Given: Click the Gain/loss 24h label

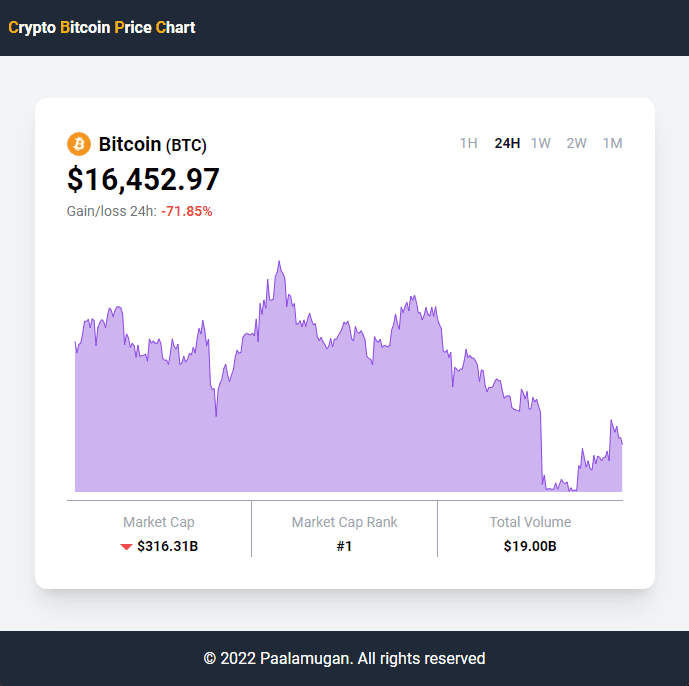Looking at the screenshot, I should 112,211.
